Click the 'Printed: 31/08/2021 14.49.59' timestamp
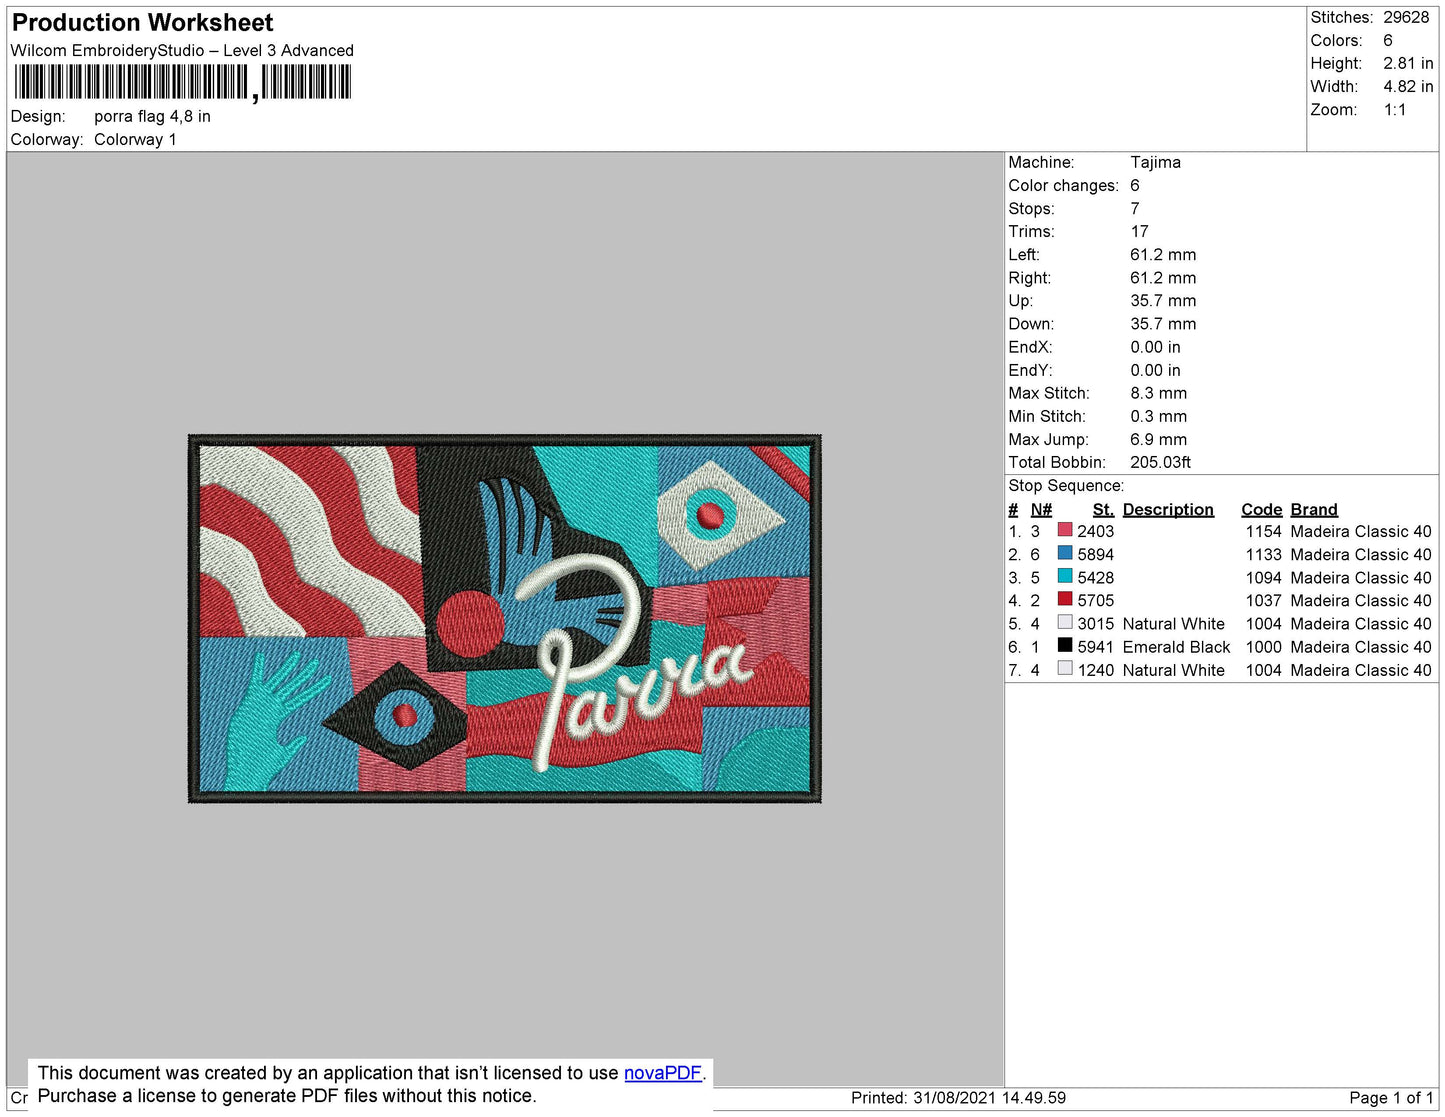 point(958,1098)
